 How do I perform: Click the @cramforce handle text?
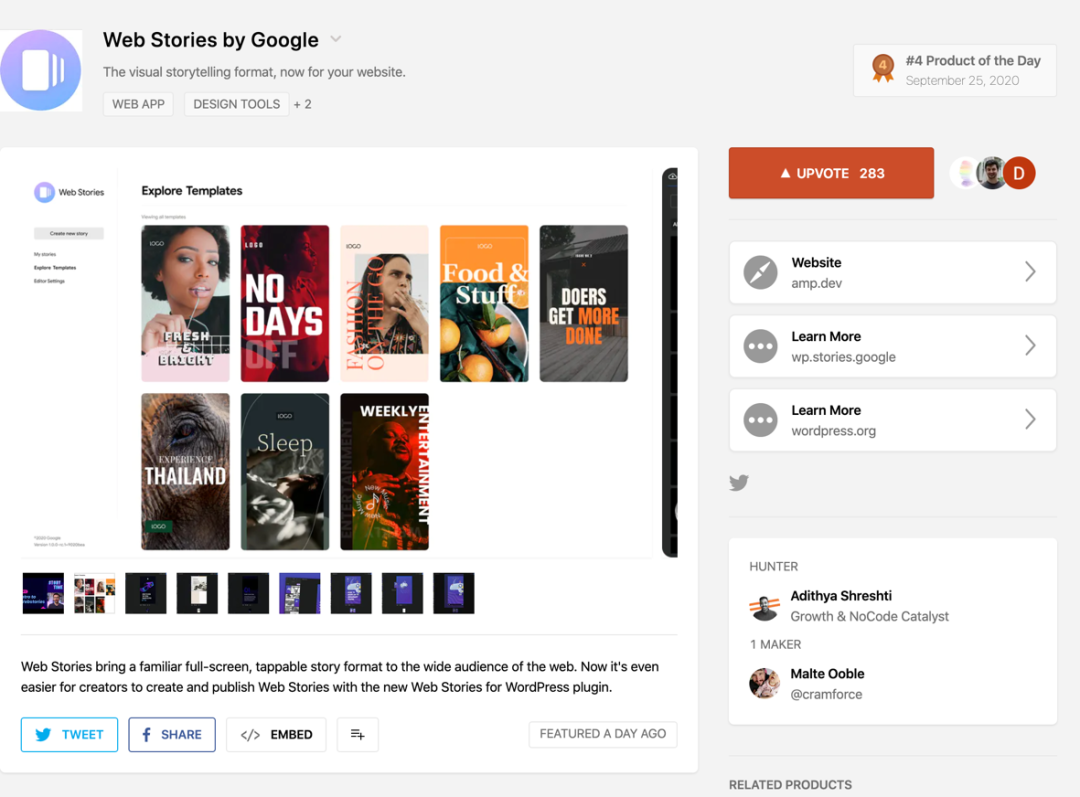tap(826, 694)
